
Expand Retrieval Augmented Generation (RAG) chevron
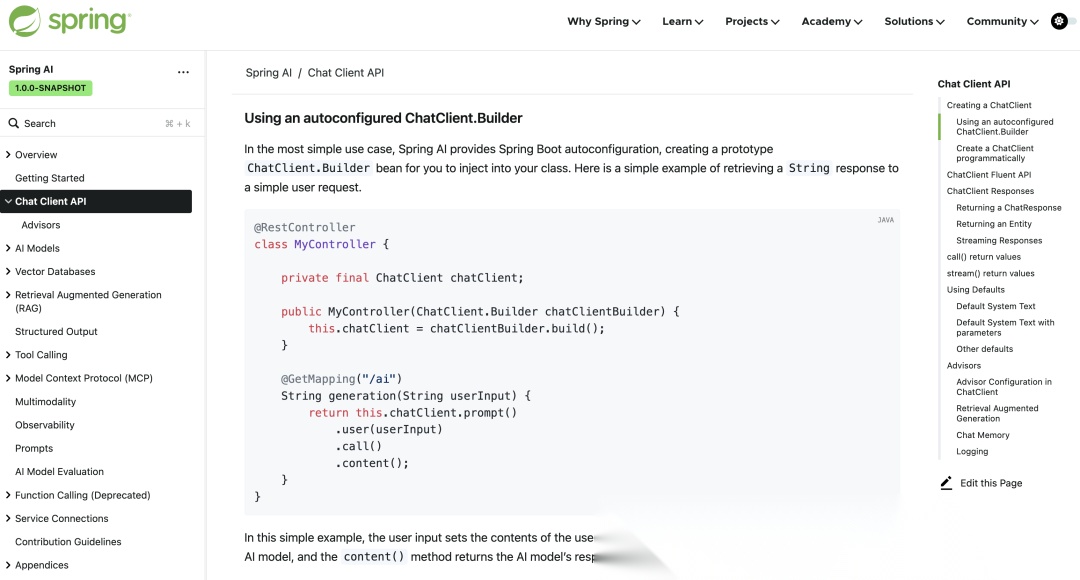pos(8,295)
